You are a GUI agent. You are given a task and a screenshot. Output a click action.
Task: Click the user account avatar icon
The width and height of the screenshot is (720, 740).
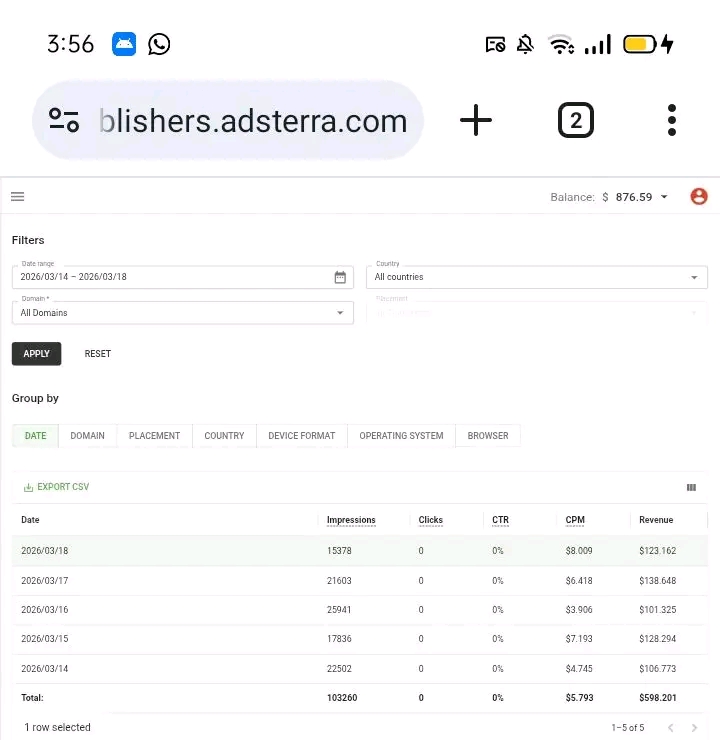click(699, 197)
